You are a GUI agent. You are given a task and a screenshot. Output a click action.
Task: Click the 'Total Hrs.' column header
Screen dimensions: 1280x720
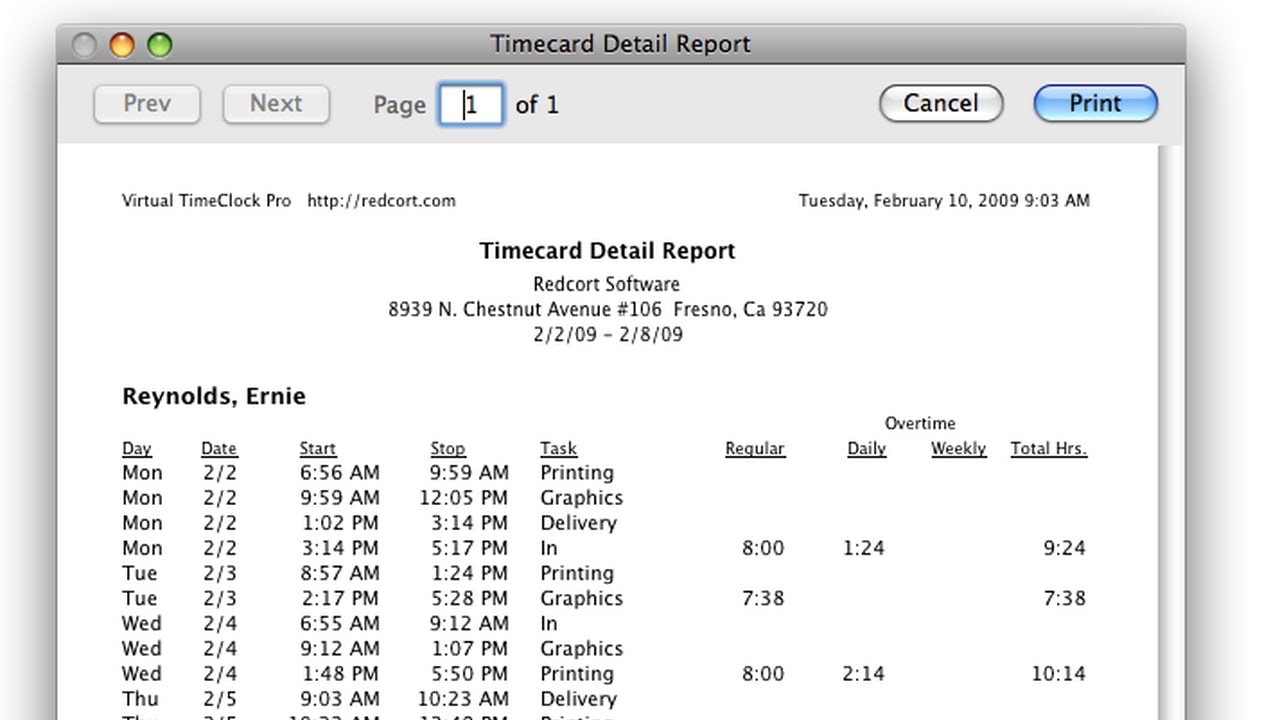click(1049, 449)
